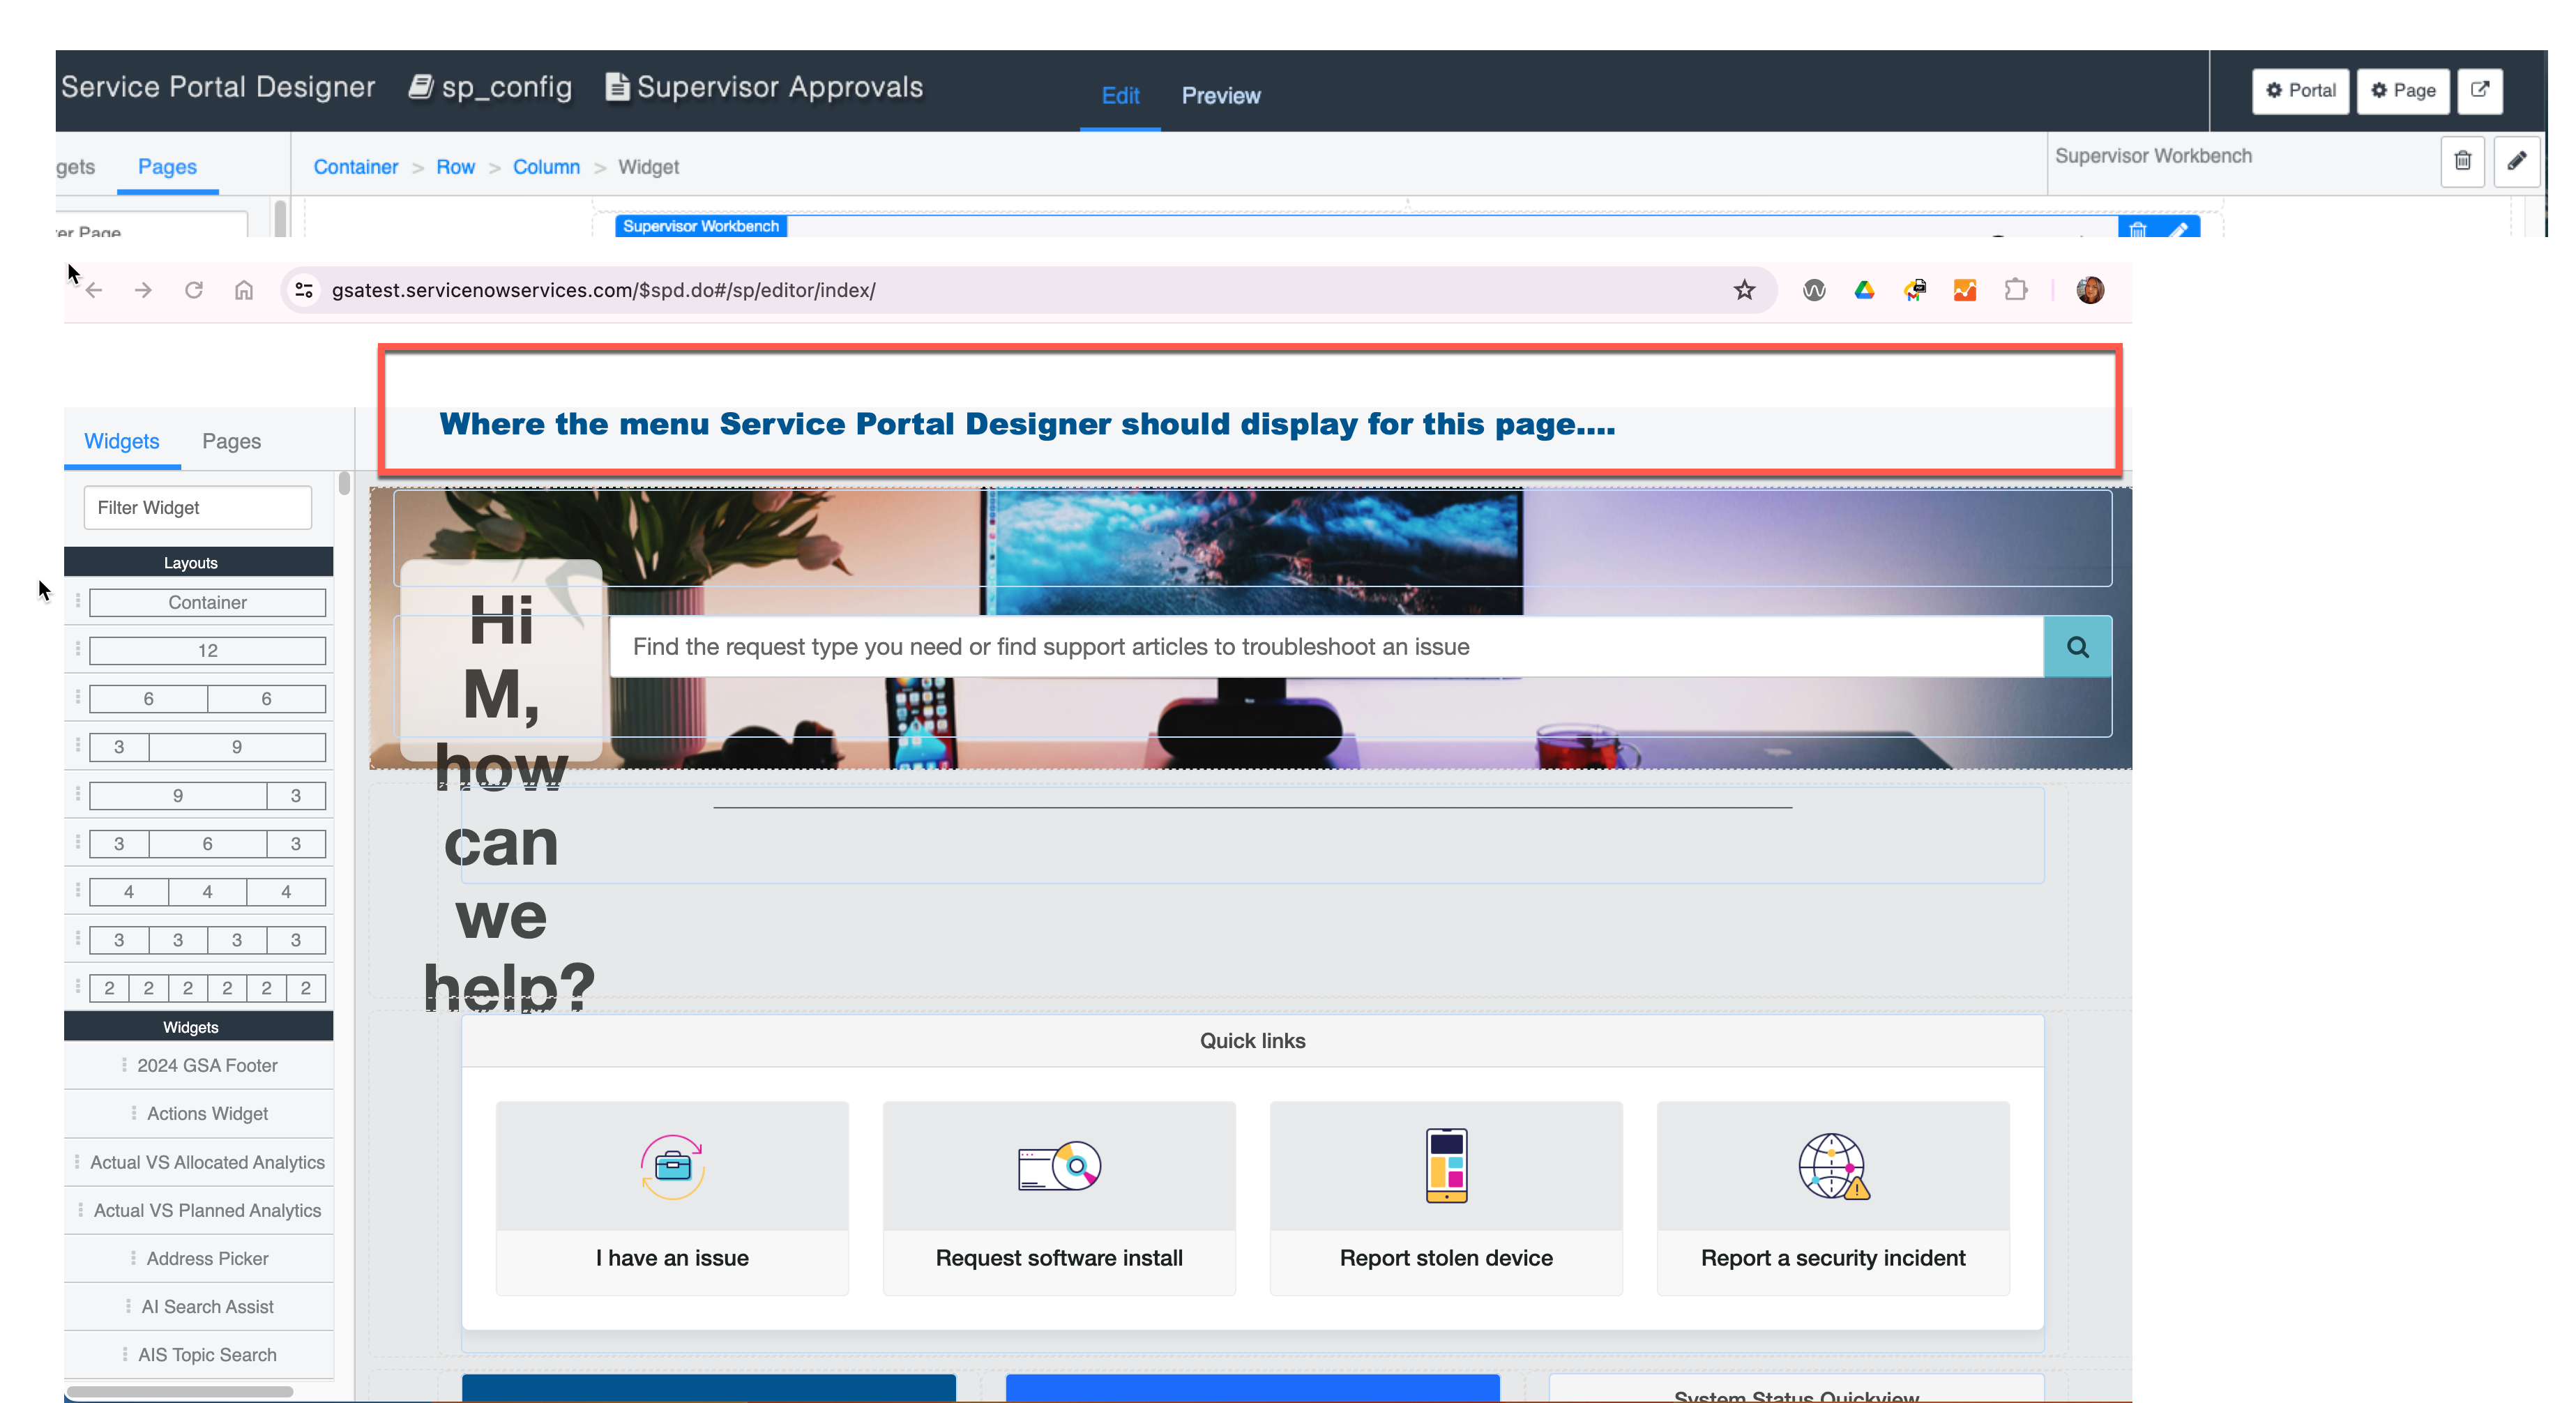Open the orange analytics extension icon
The image size is (2576, 1403).
point(1964,290)
